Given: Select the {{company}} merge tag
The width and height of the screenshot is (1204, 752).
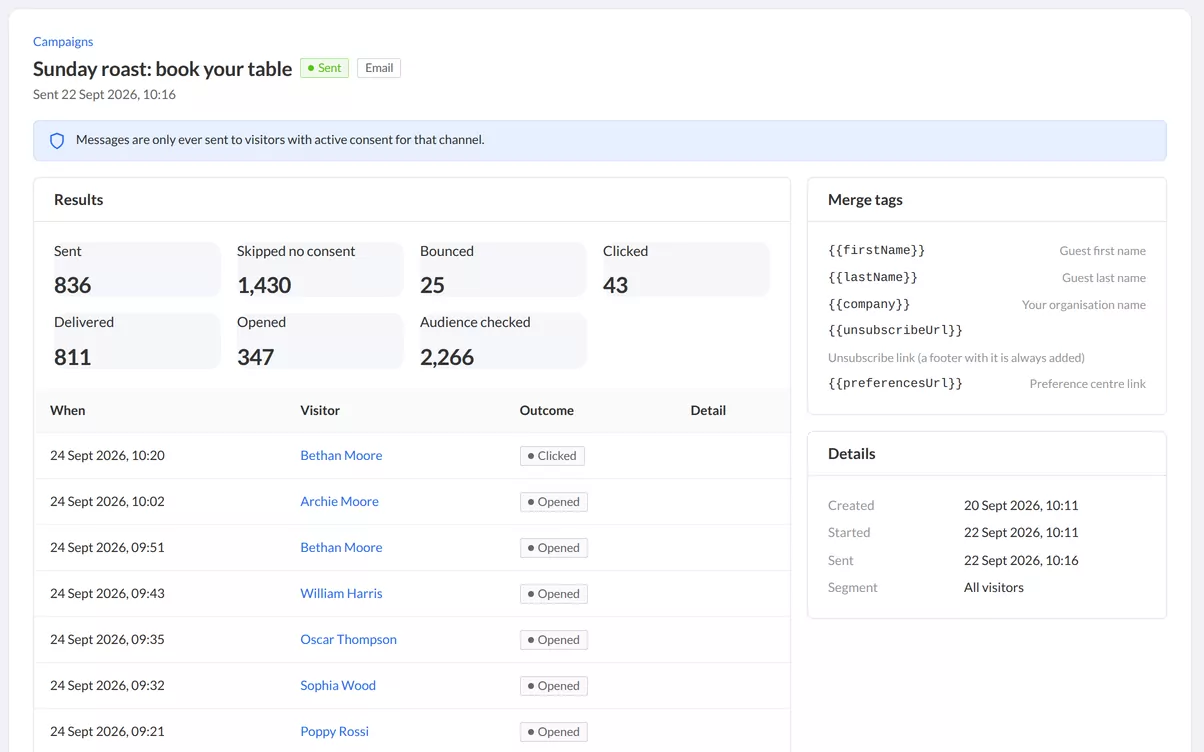Looking at the screenshot, I should pyautogui.click(x=869, y=304).
